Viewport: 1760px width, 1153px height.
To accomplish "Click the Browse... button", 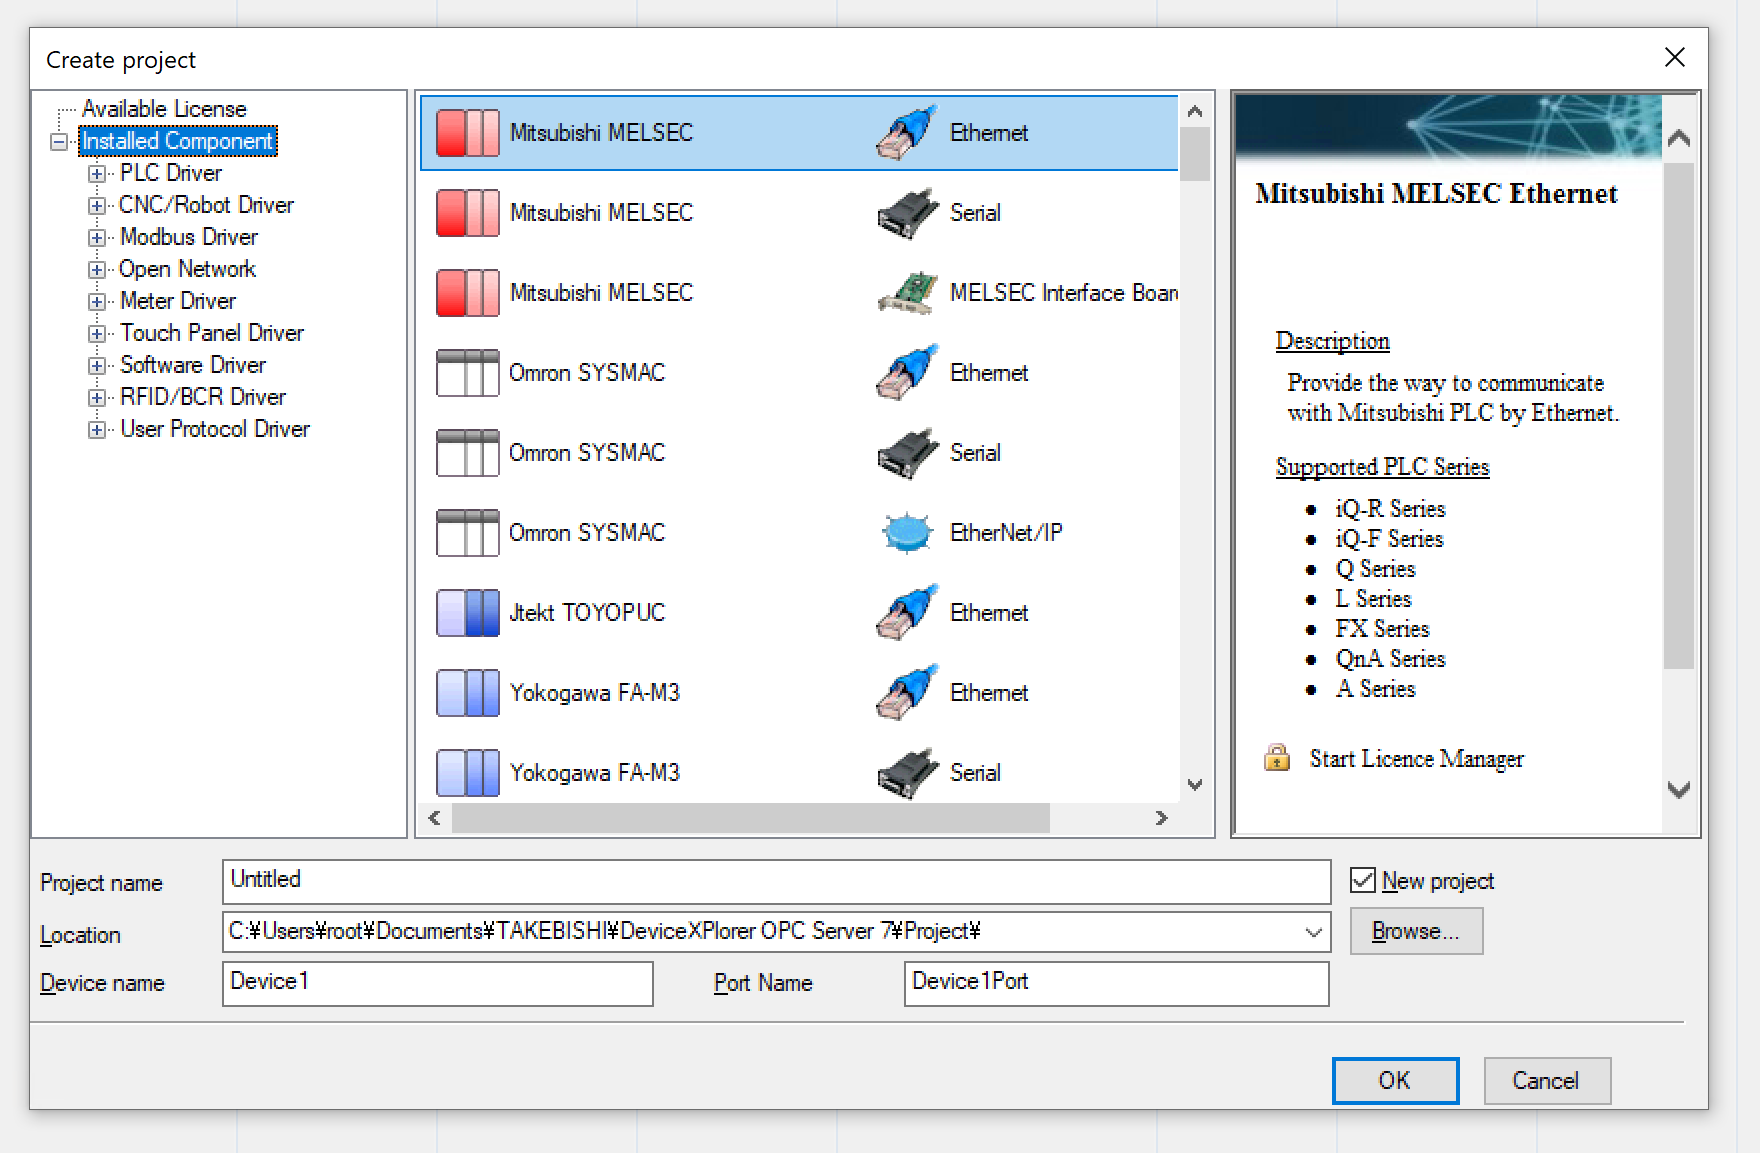I will click(x=1415, y=931).
